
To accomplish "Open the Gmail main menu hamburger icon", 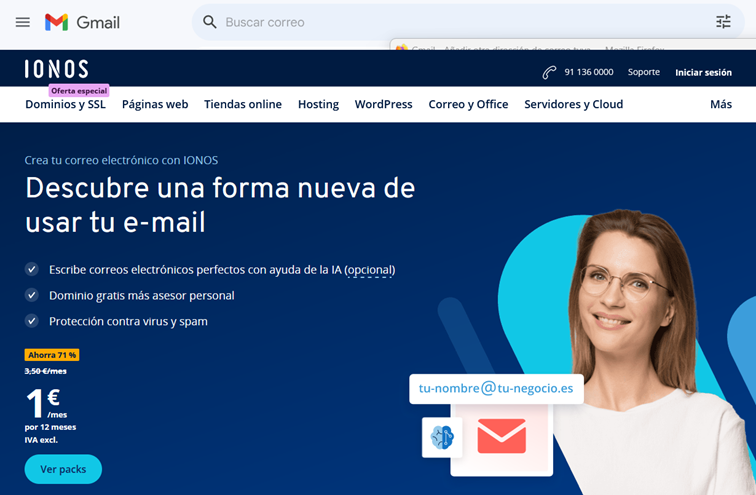I will pyautogui.click(x=23, y=22).
